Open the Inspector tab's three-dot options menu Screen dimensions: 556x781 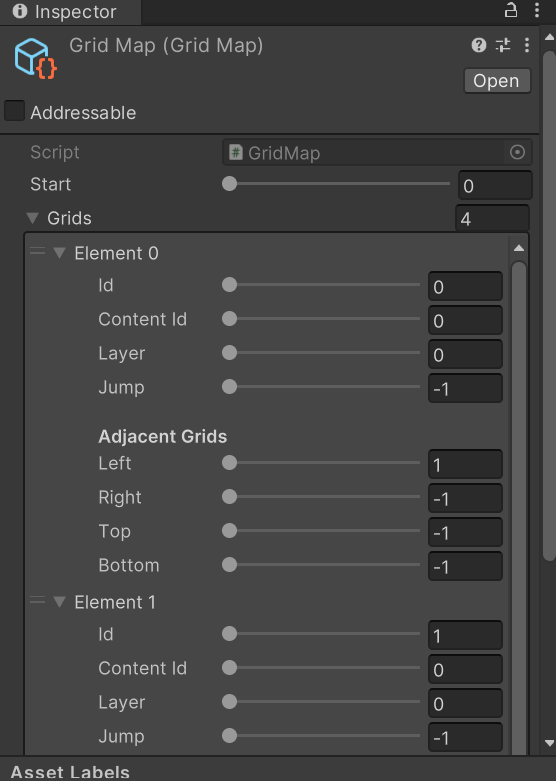(537, 10)
